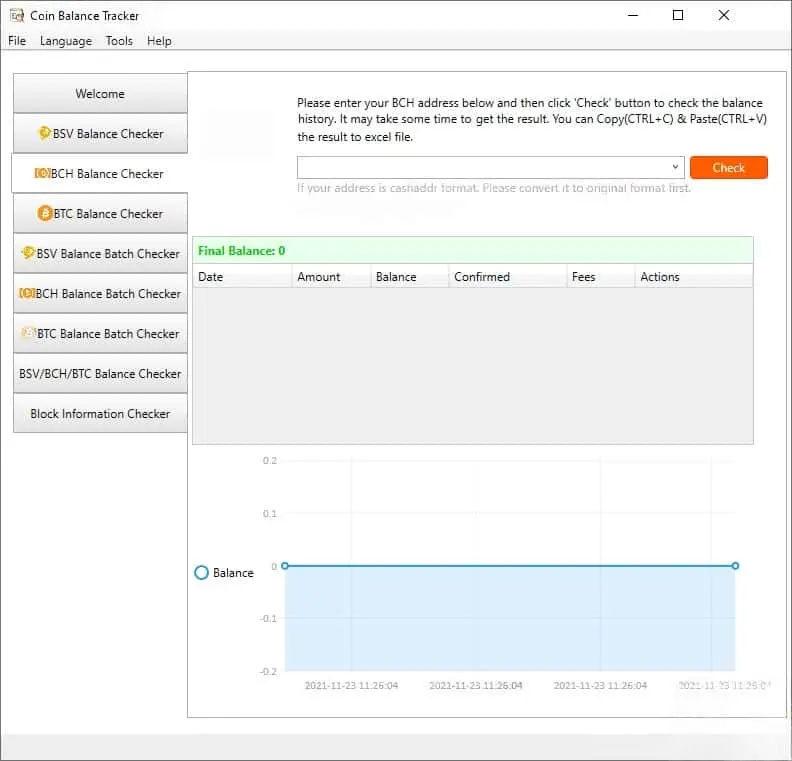Open BCH Balance Batch Checker tab
792x761 pixels.
(x=100, y=293)
